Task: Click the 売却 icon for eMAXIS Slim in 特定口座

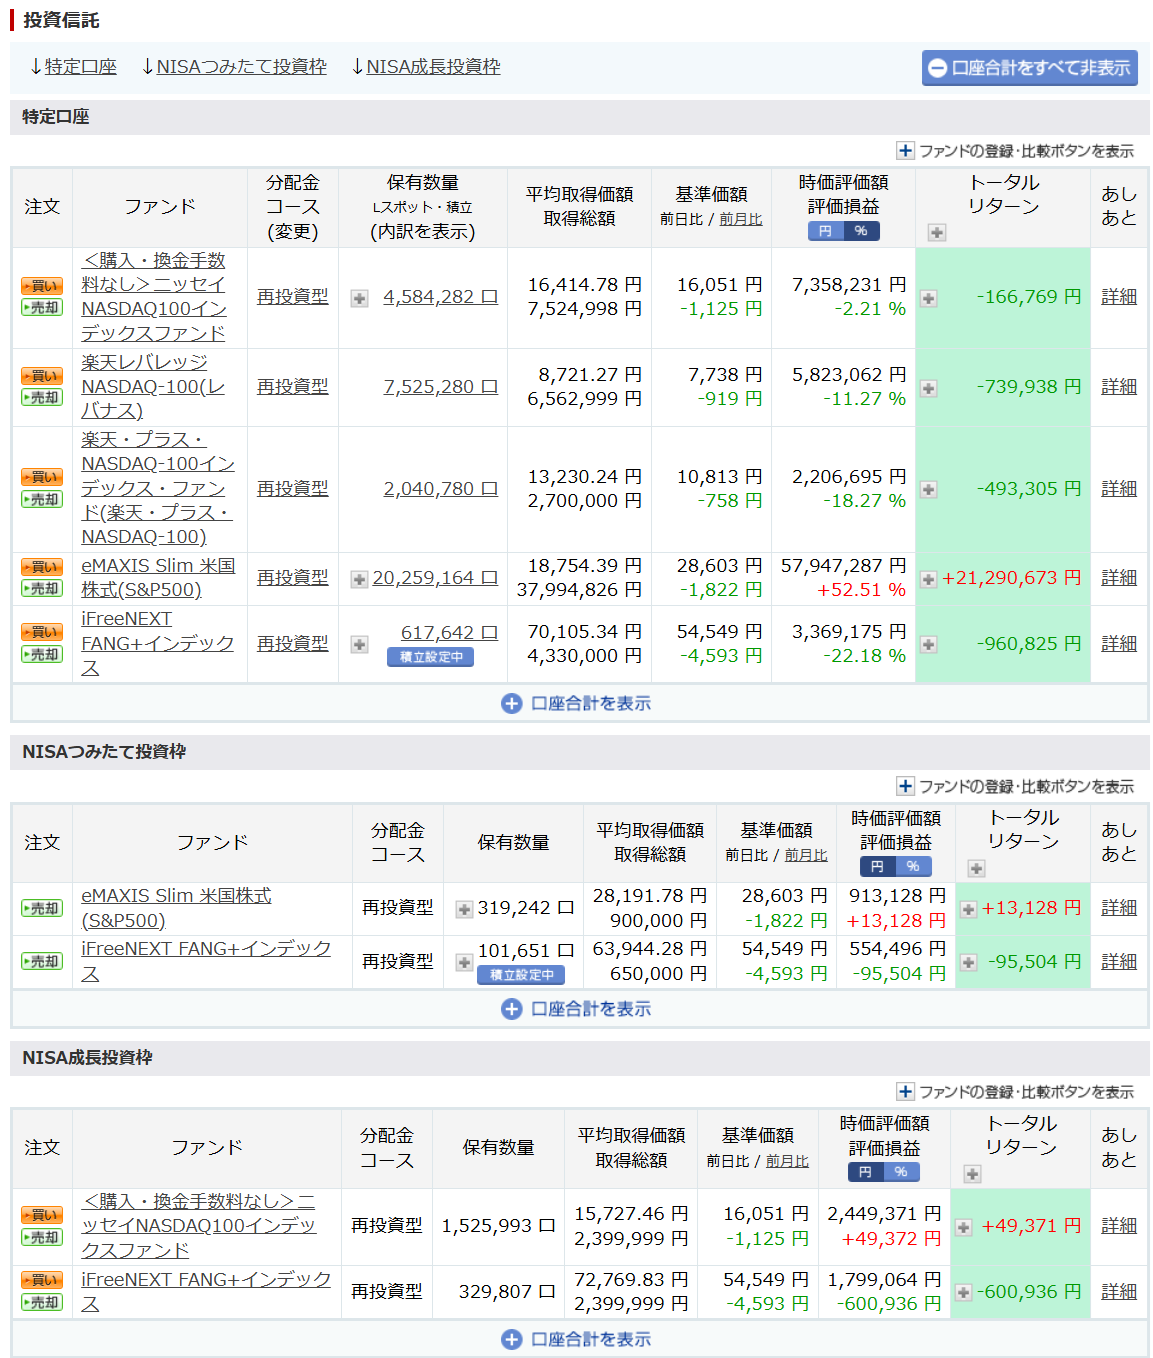Action: click(42, 589)
